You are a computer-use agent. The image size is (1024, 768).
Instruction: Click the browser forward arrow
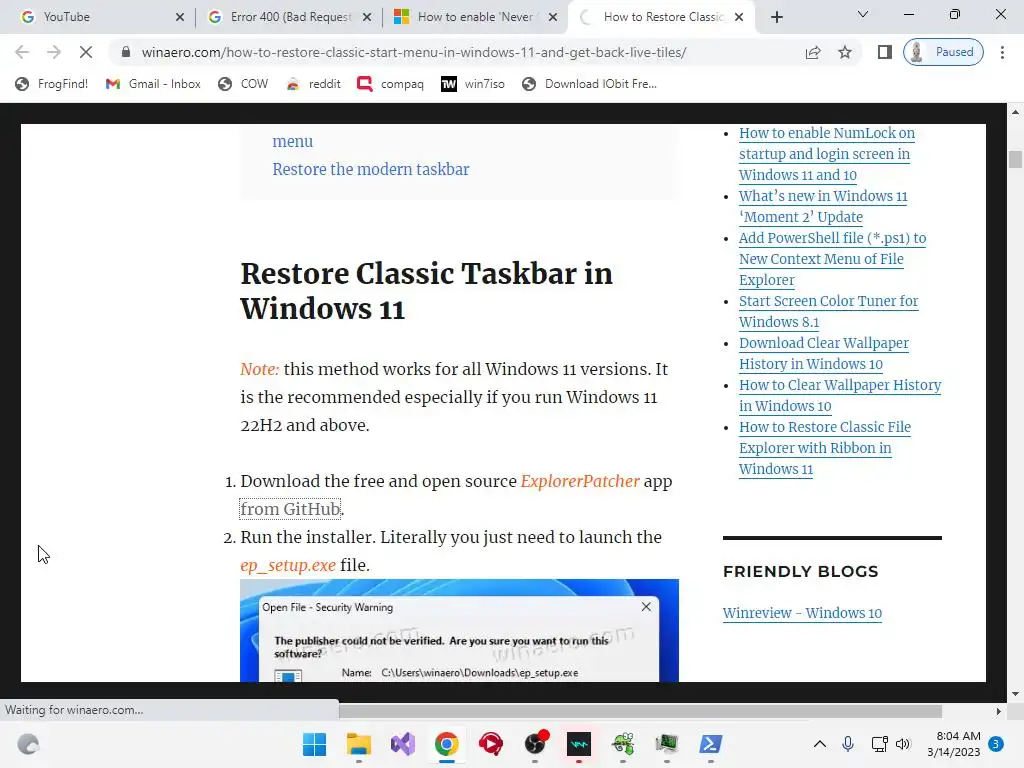click(54, 52)
